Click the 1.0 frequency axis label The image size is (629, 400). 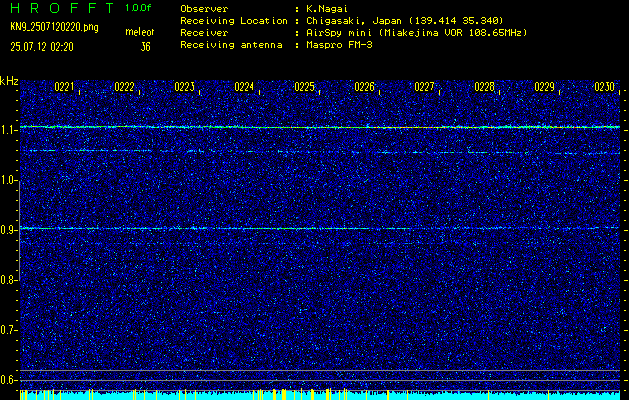7,181
